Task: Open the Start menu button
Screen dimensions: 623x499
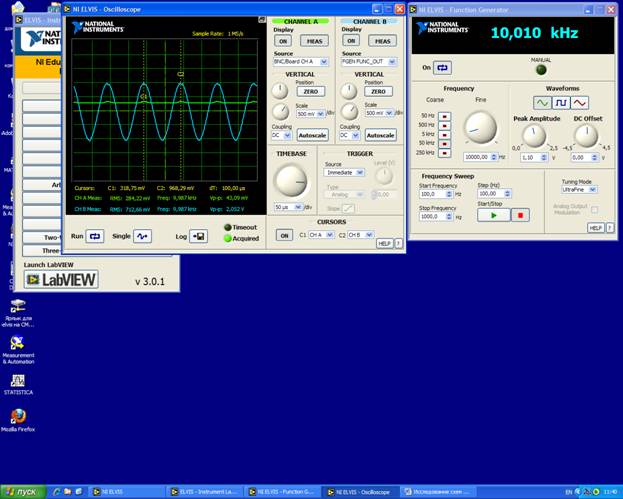Action: point(23,492)
